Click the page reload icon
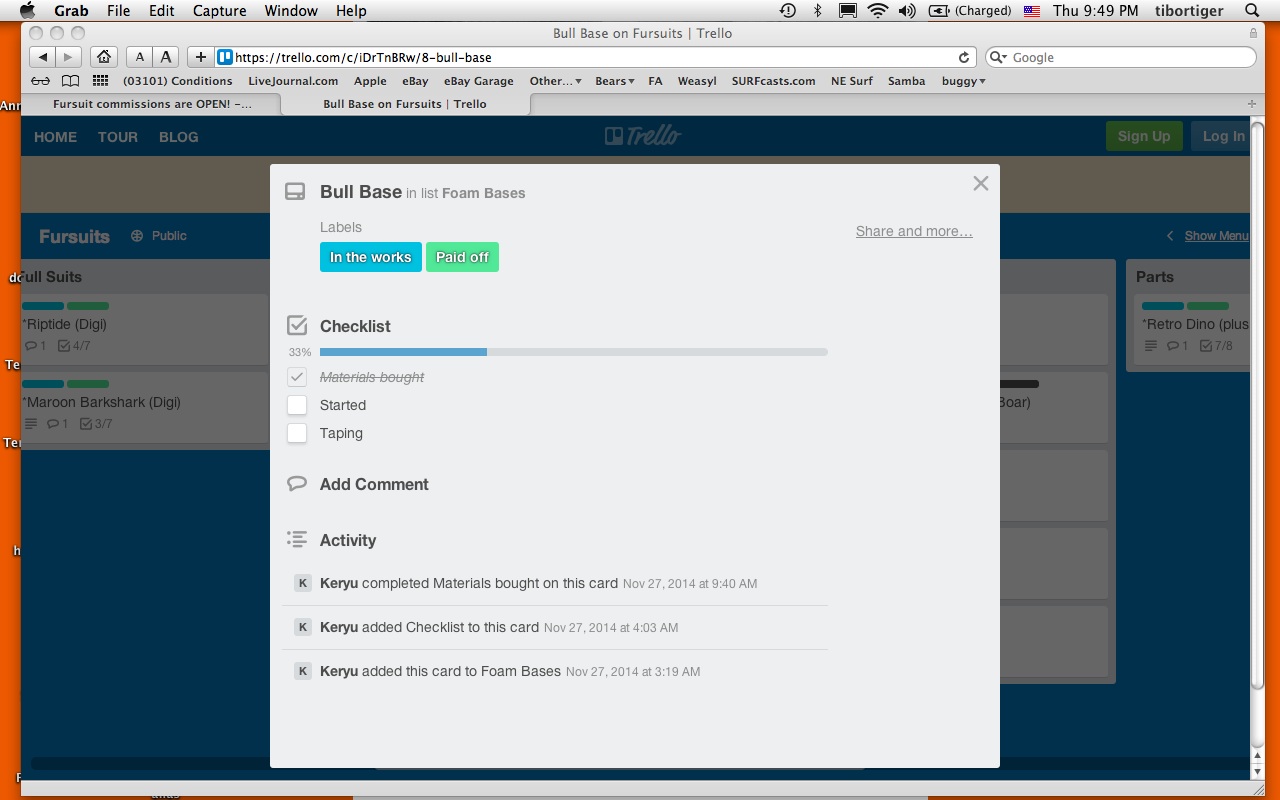Viewport: 1280px width, 800px height. coord(964,57)
